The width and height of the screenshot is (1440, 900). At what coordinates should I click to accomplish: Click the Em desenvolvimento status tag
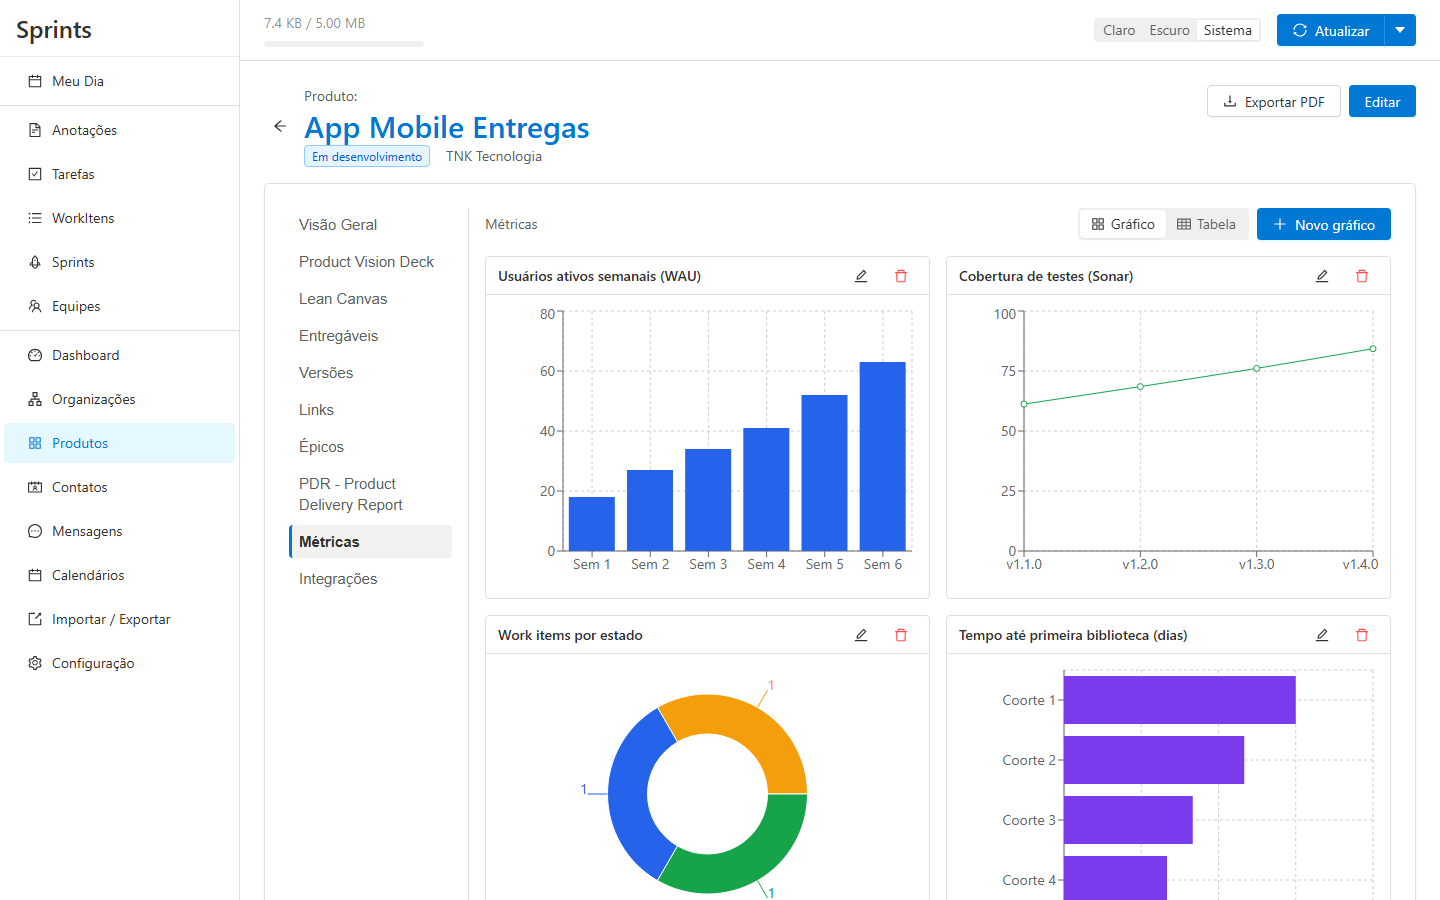point(367,157)
